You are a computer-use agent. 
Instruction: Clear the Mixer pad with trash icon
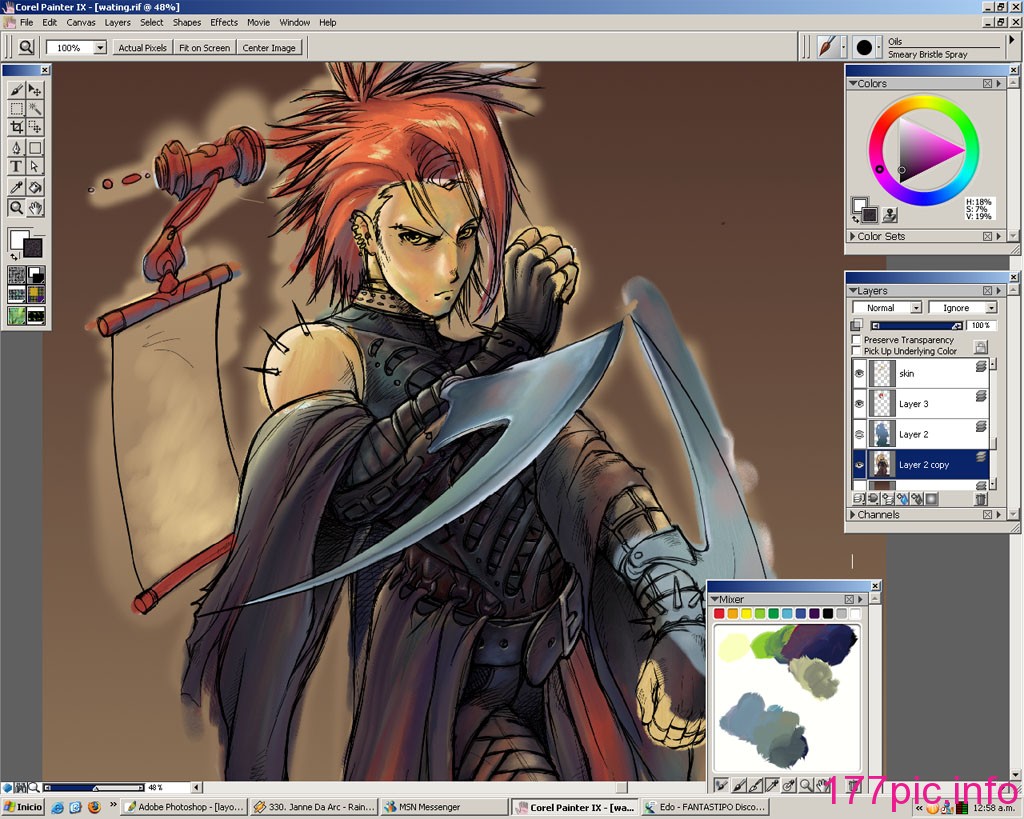(854, 784)
